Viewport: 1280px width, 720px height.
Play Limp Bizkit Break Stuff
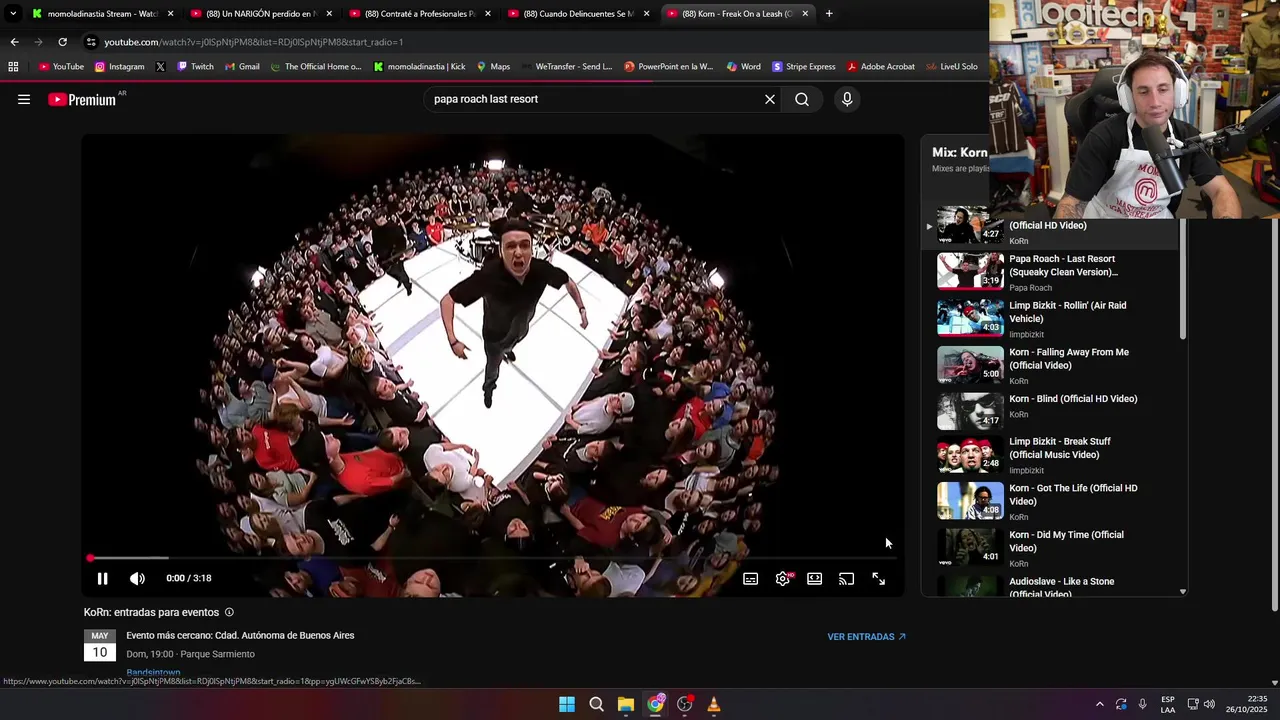point(1050,454)
